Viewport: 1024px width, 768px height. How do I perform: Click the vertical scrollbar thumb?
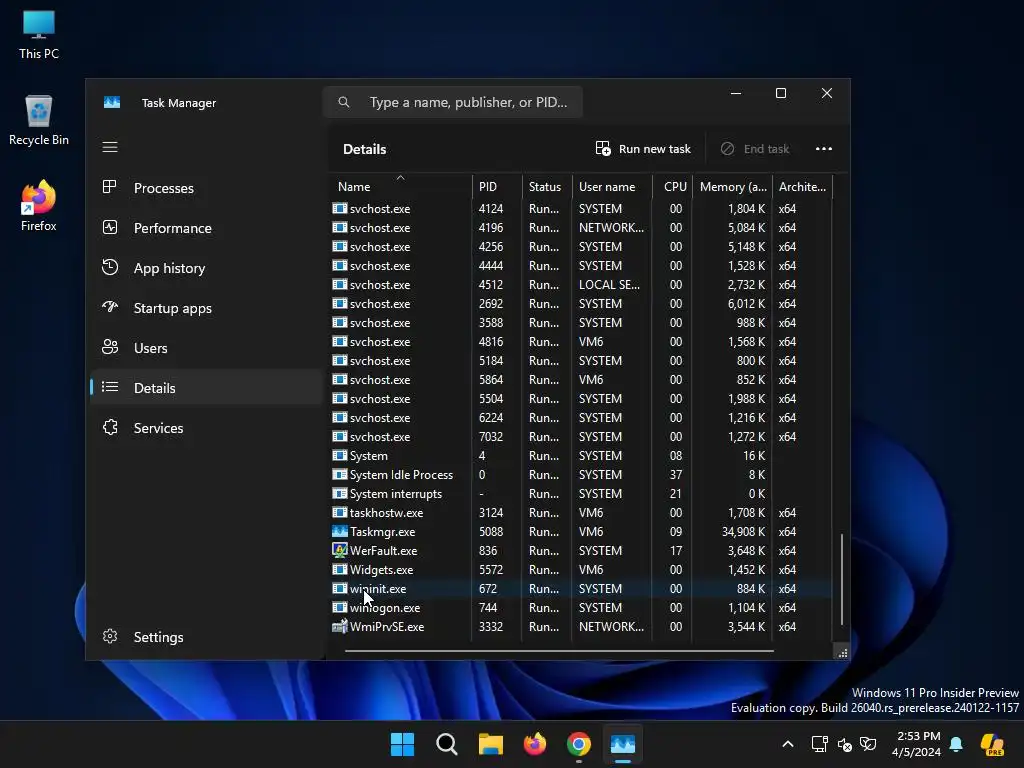click(842, 579)
